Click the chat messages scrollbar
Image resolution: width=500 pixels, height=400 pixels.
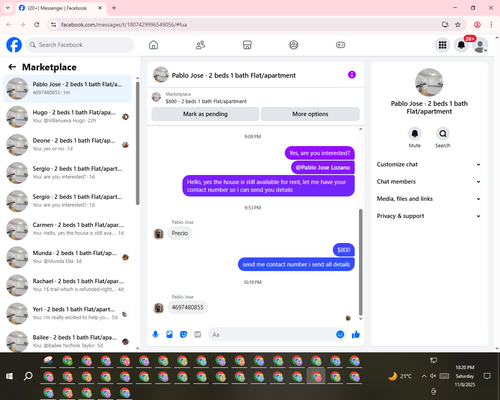[360, 262]
